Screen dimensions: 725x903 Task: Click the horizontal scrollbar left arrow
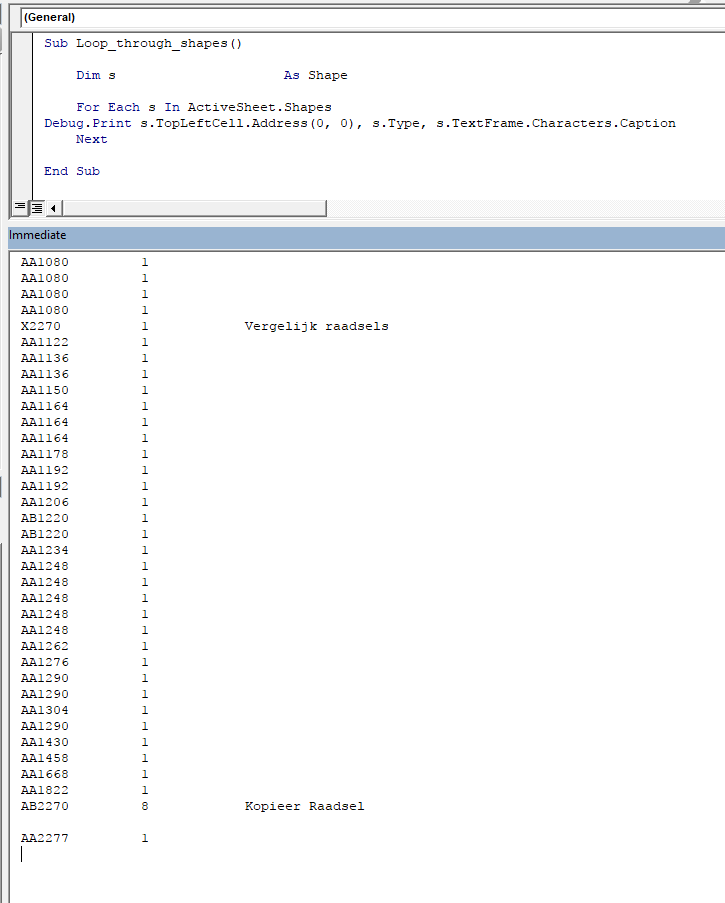pos(53,208)
